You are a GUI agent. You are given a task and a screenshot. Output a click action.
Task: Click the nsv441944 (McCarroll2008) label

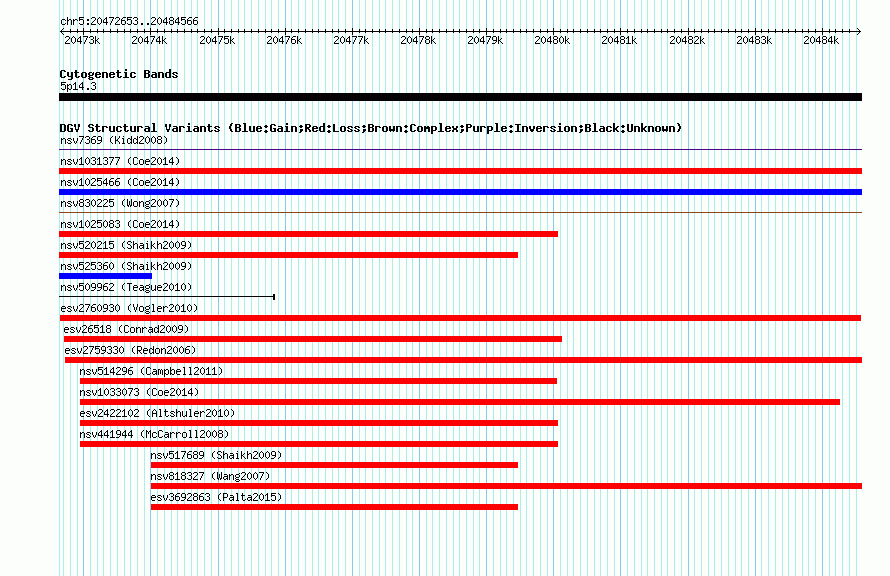tap(154, 434)
